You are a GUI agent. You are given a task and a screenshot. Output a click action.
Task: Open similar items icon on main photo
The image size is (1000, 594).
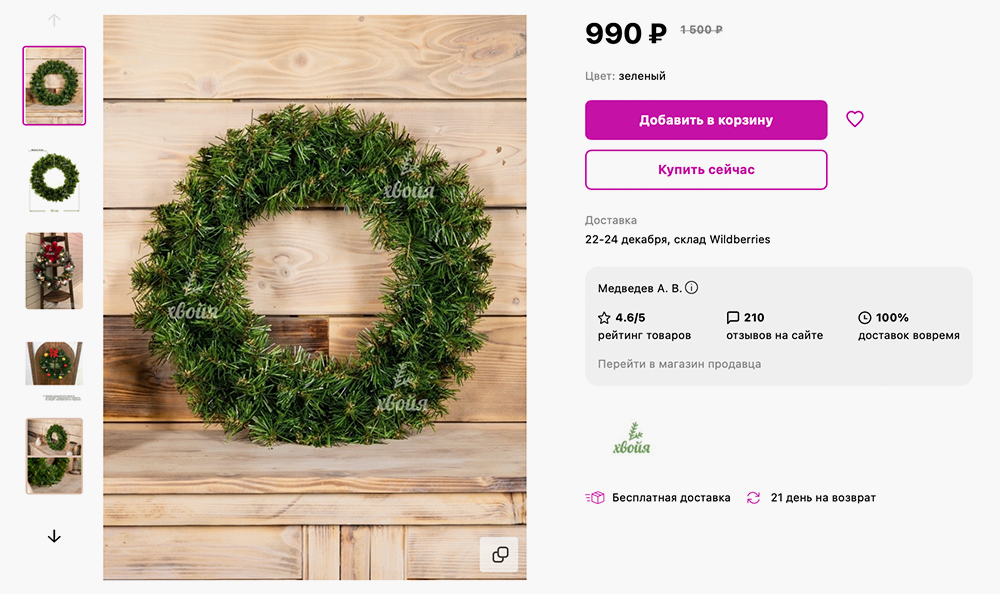pos(499,554)
